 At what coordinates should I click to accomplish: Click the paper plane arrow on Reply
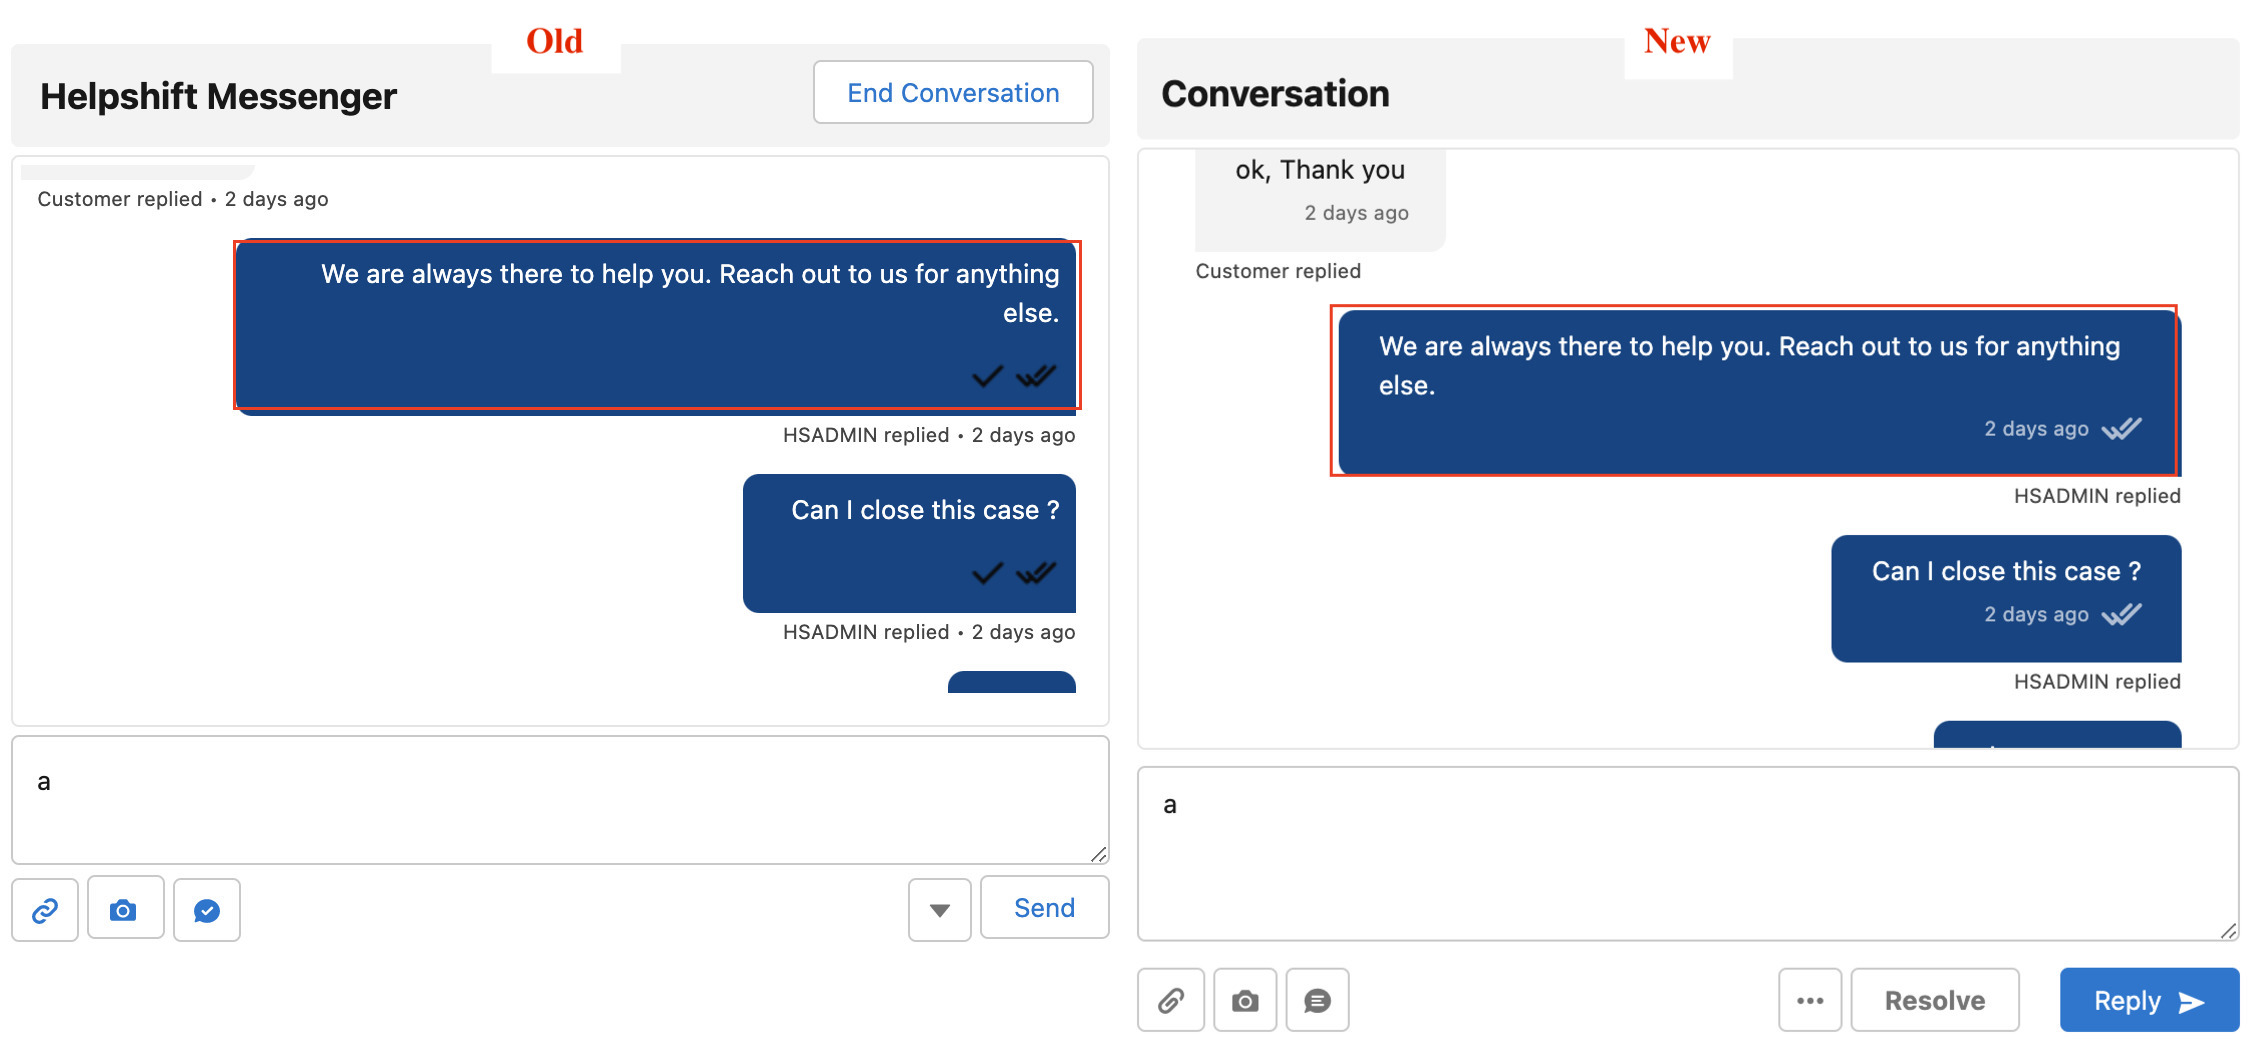2192,1002
